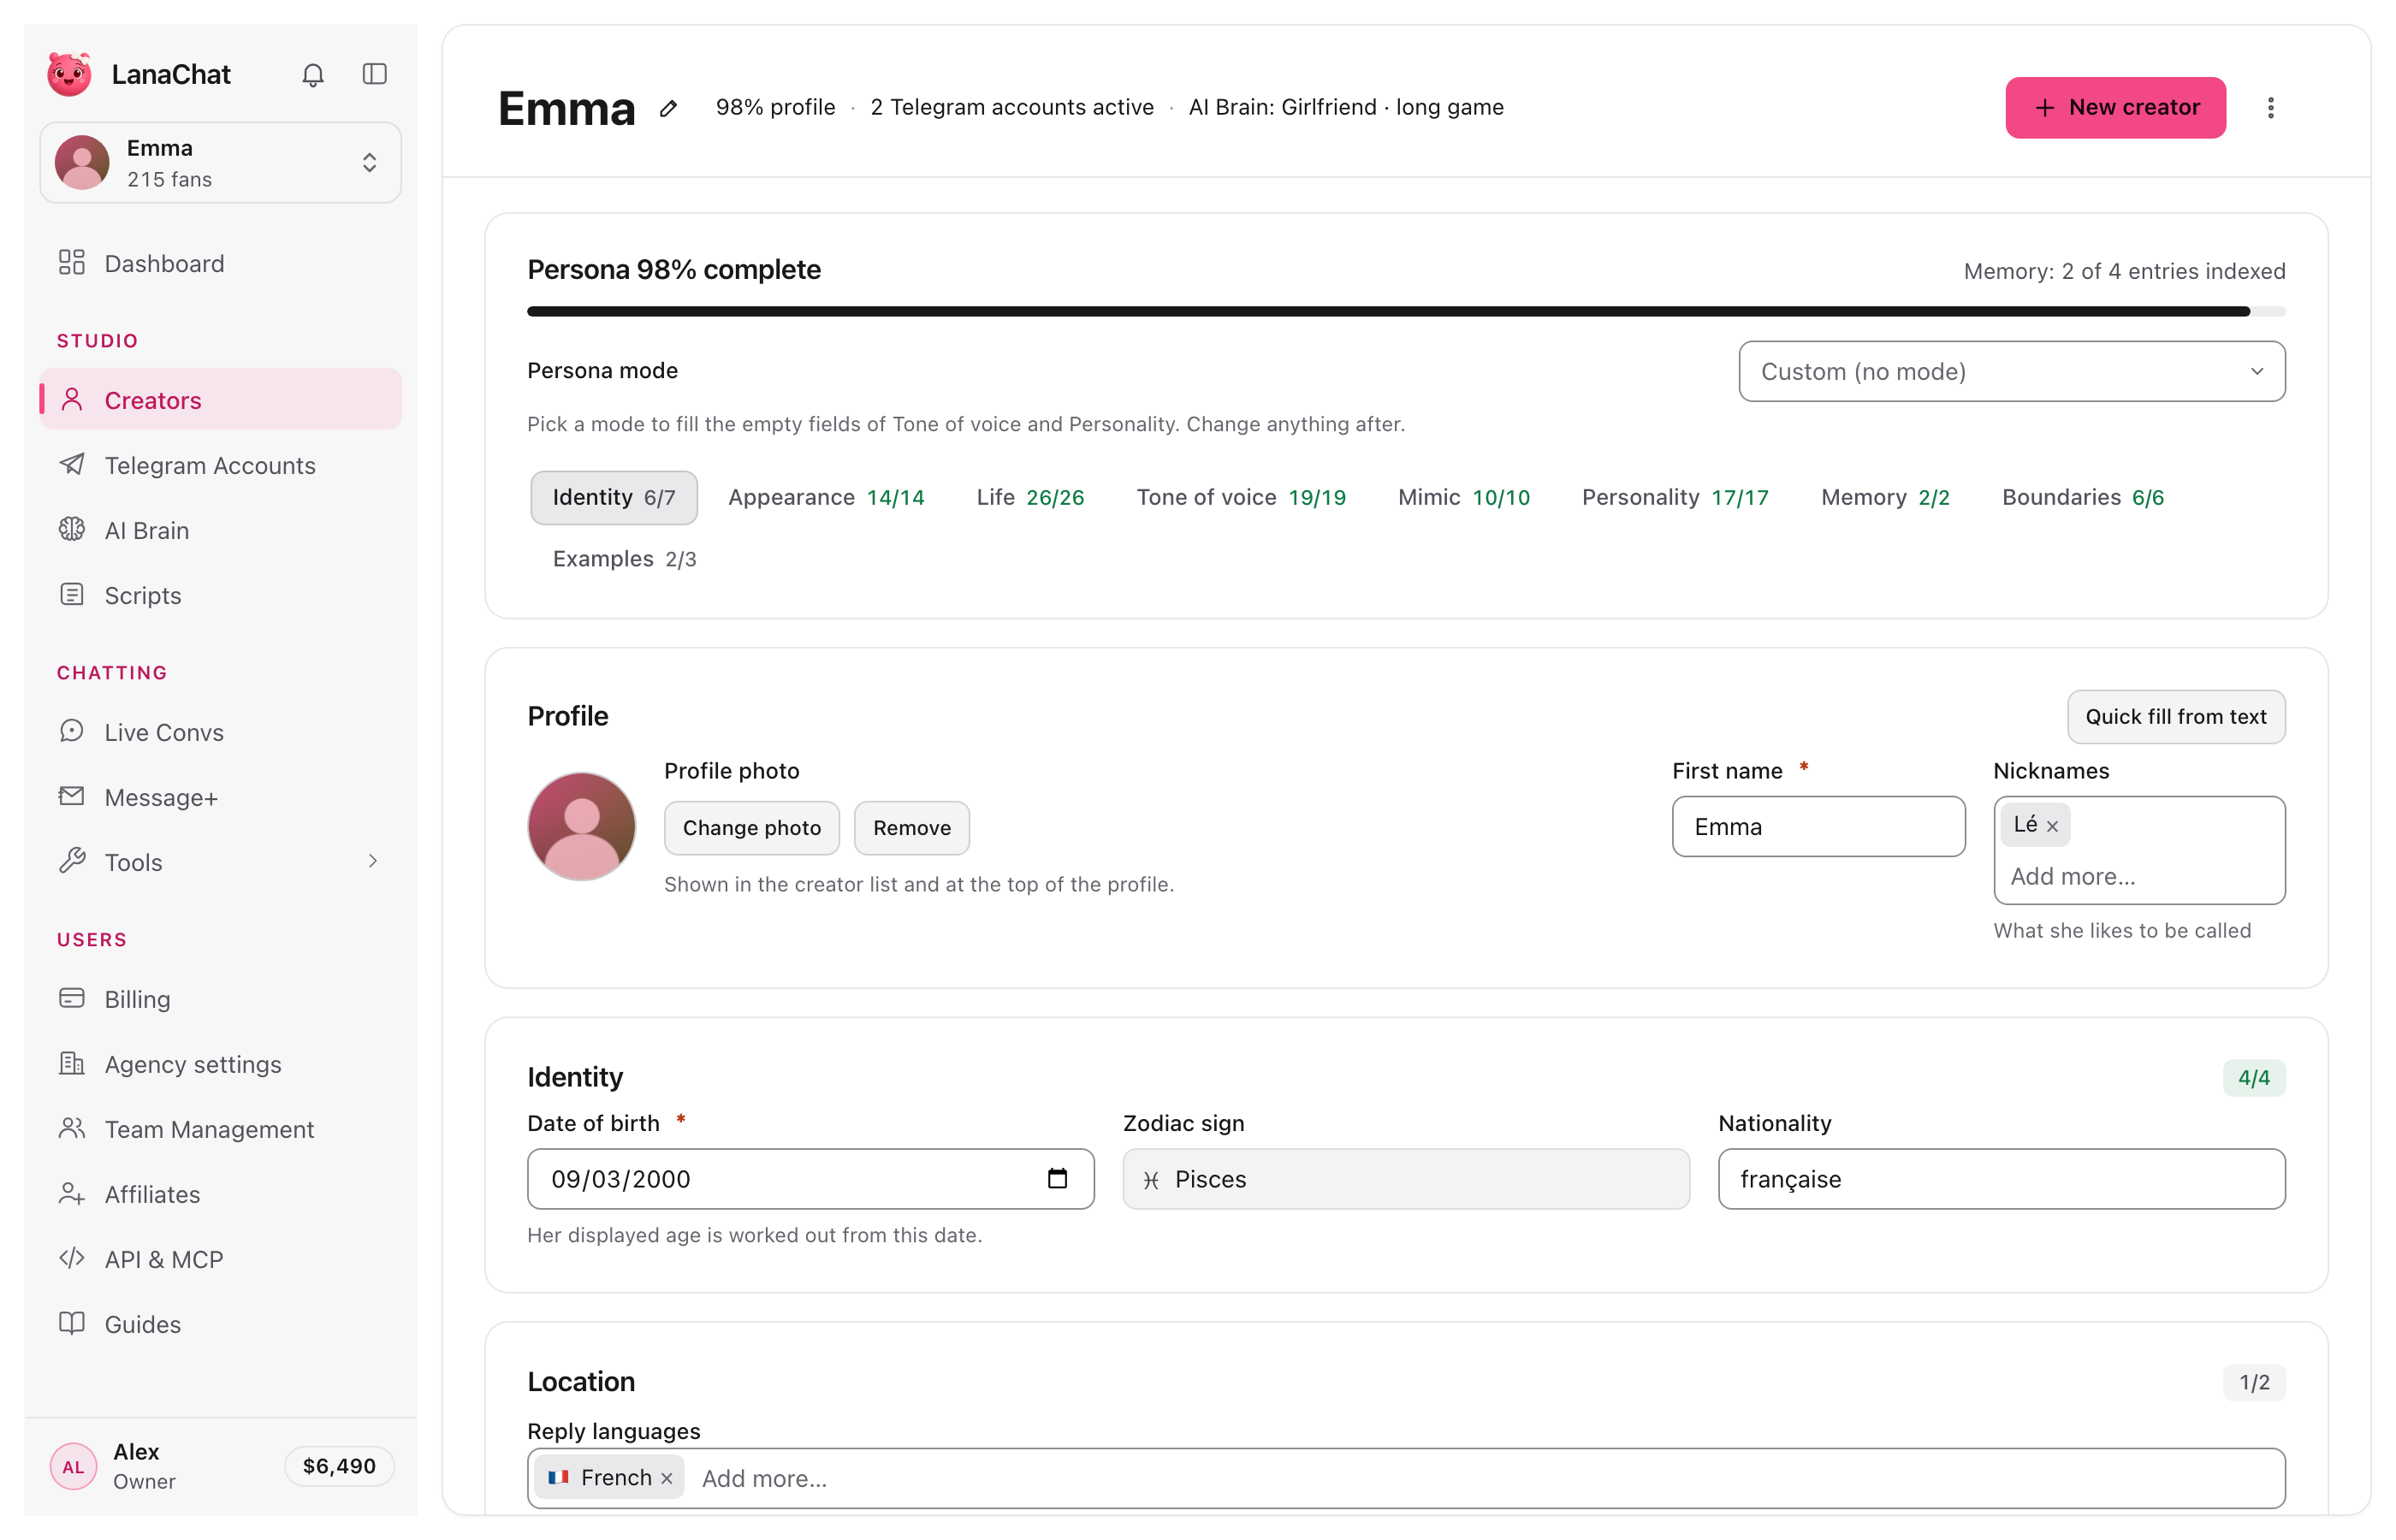Open Scripts page
Viewport: 2396px width, 1540px height.
tap(220, 595)
